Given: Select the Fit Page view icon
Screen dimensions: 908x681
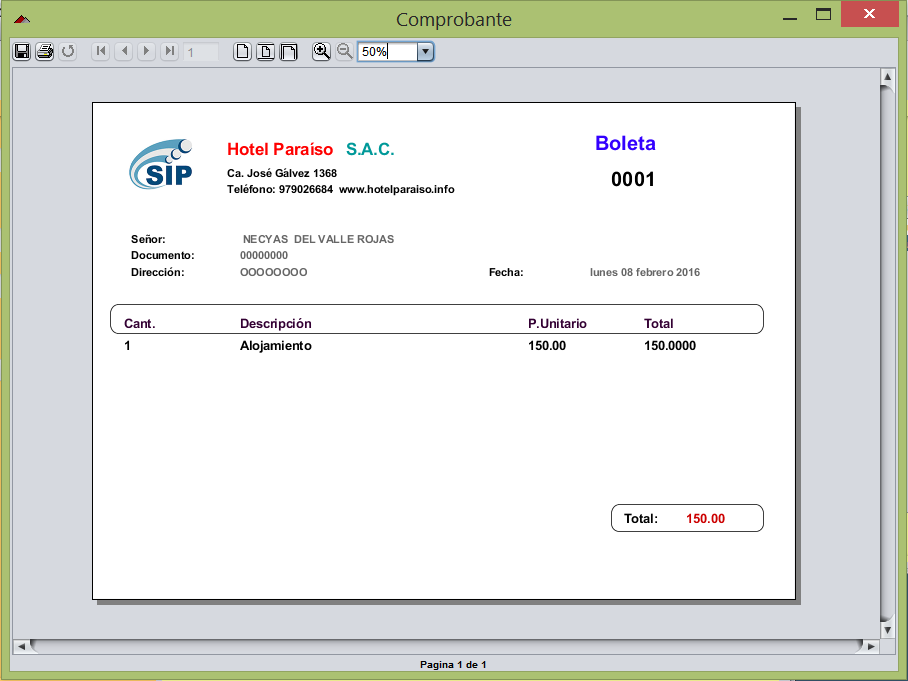Looking at the screenshot, I should coord(265,52).
